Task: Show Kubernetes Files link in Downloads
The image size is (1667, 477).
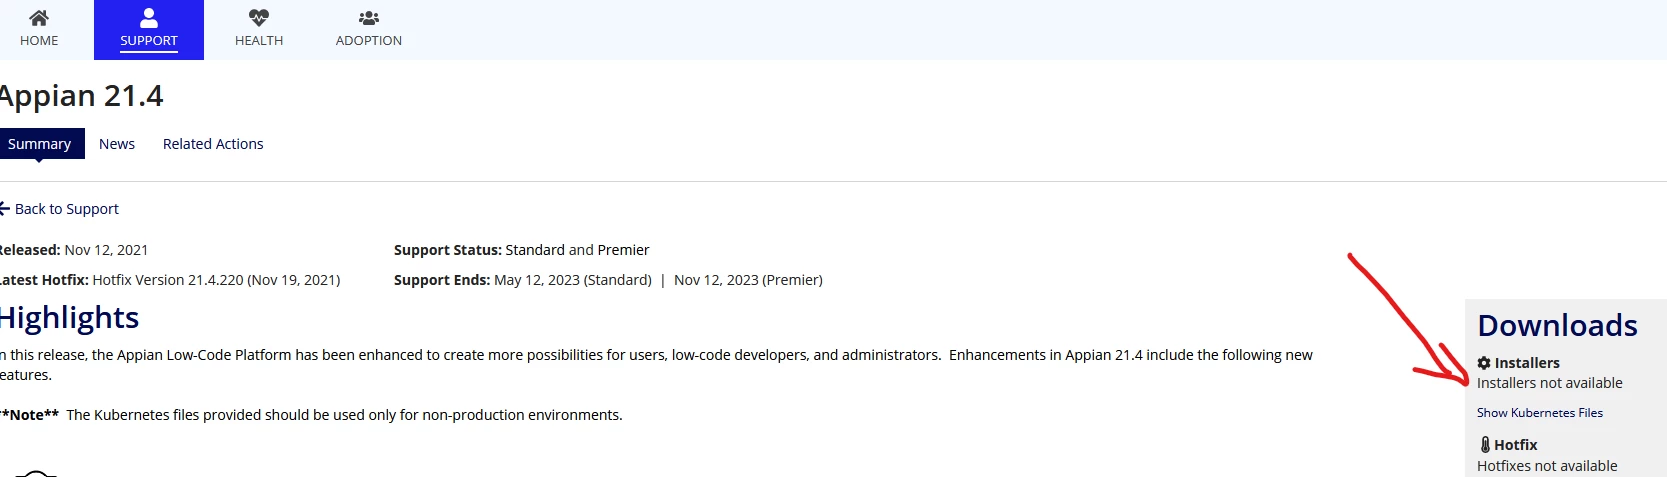Action: coord(1540,413)
